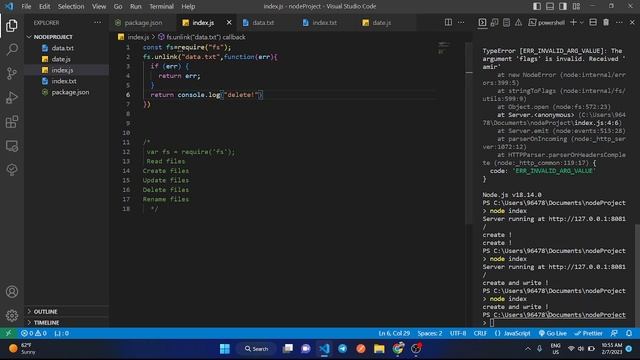This screenshot has width=640, height=360.
Task: Click the Prettier status button
Action: 588,333
